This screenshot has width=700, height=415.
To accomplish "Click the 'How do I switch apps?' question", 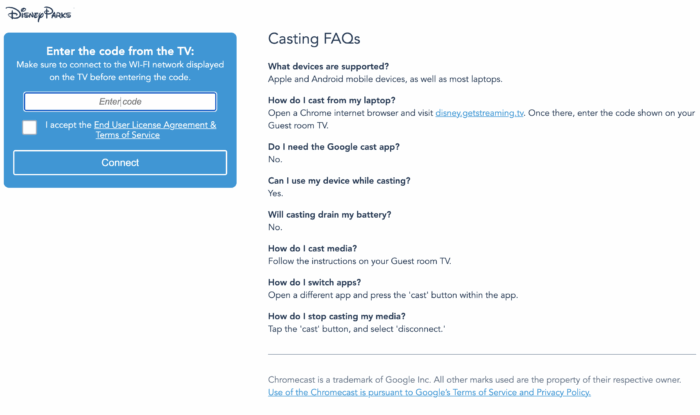I will [x=314, y=282].
